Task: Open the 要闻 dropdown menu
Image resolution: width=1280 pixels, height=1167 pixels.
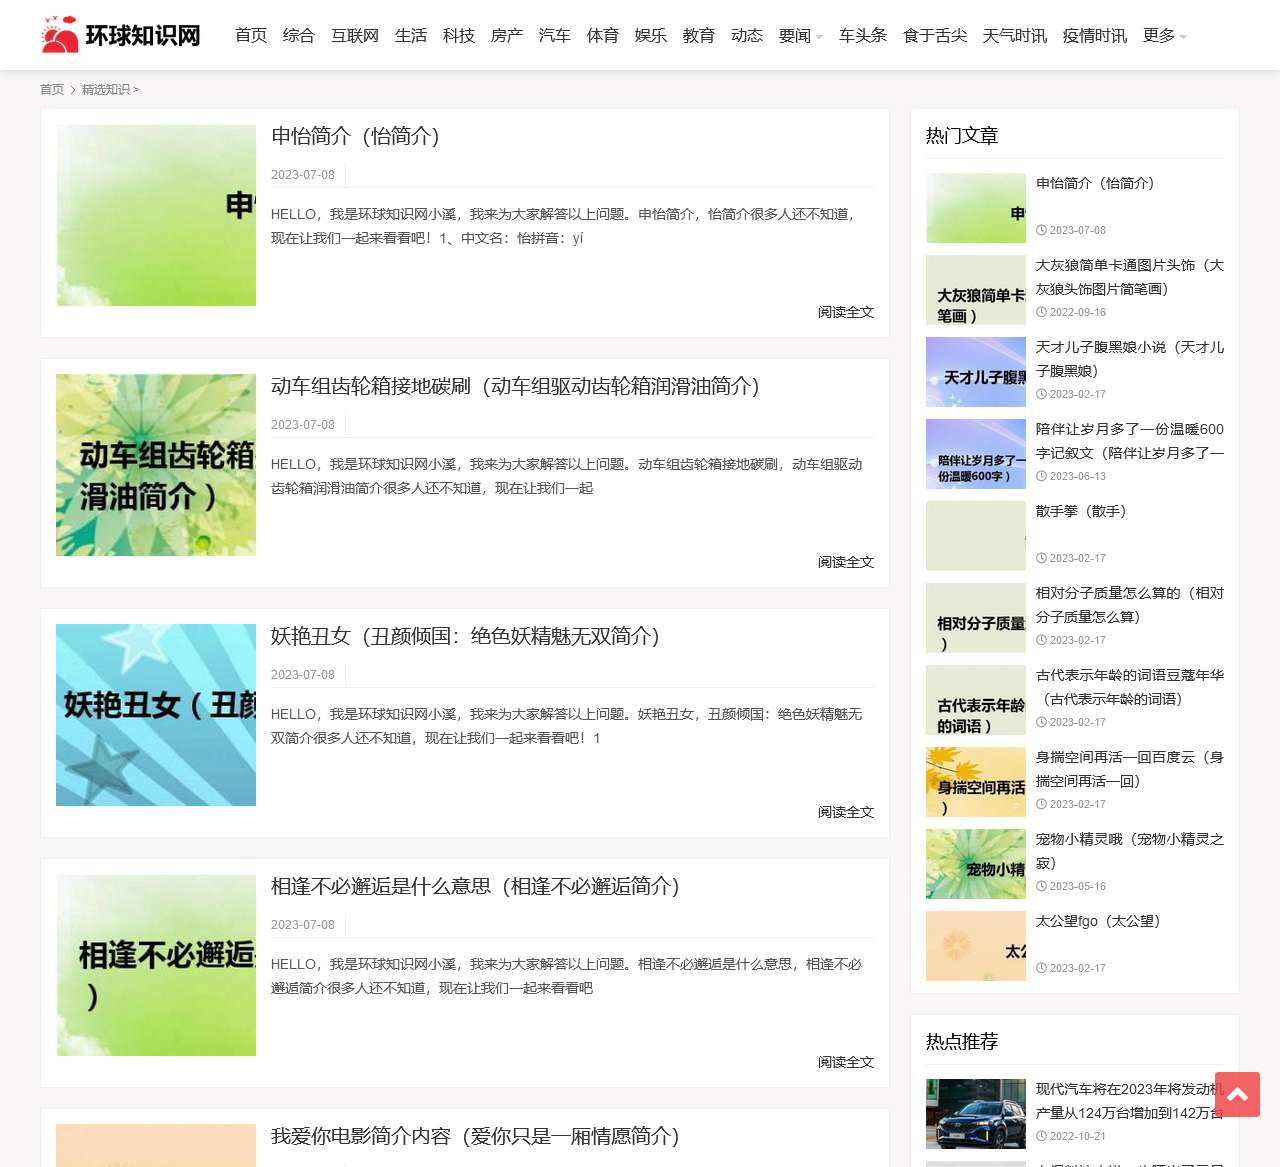Action: click(x=800, y=35)
